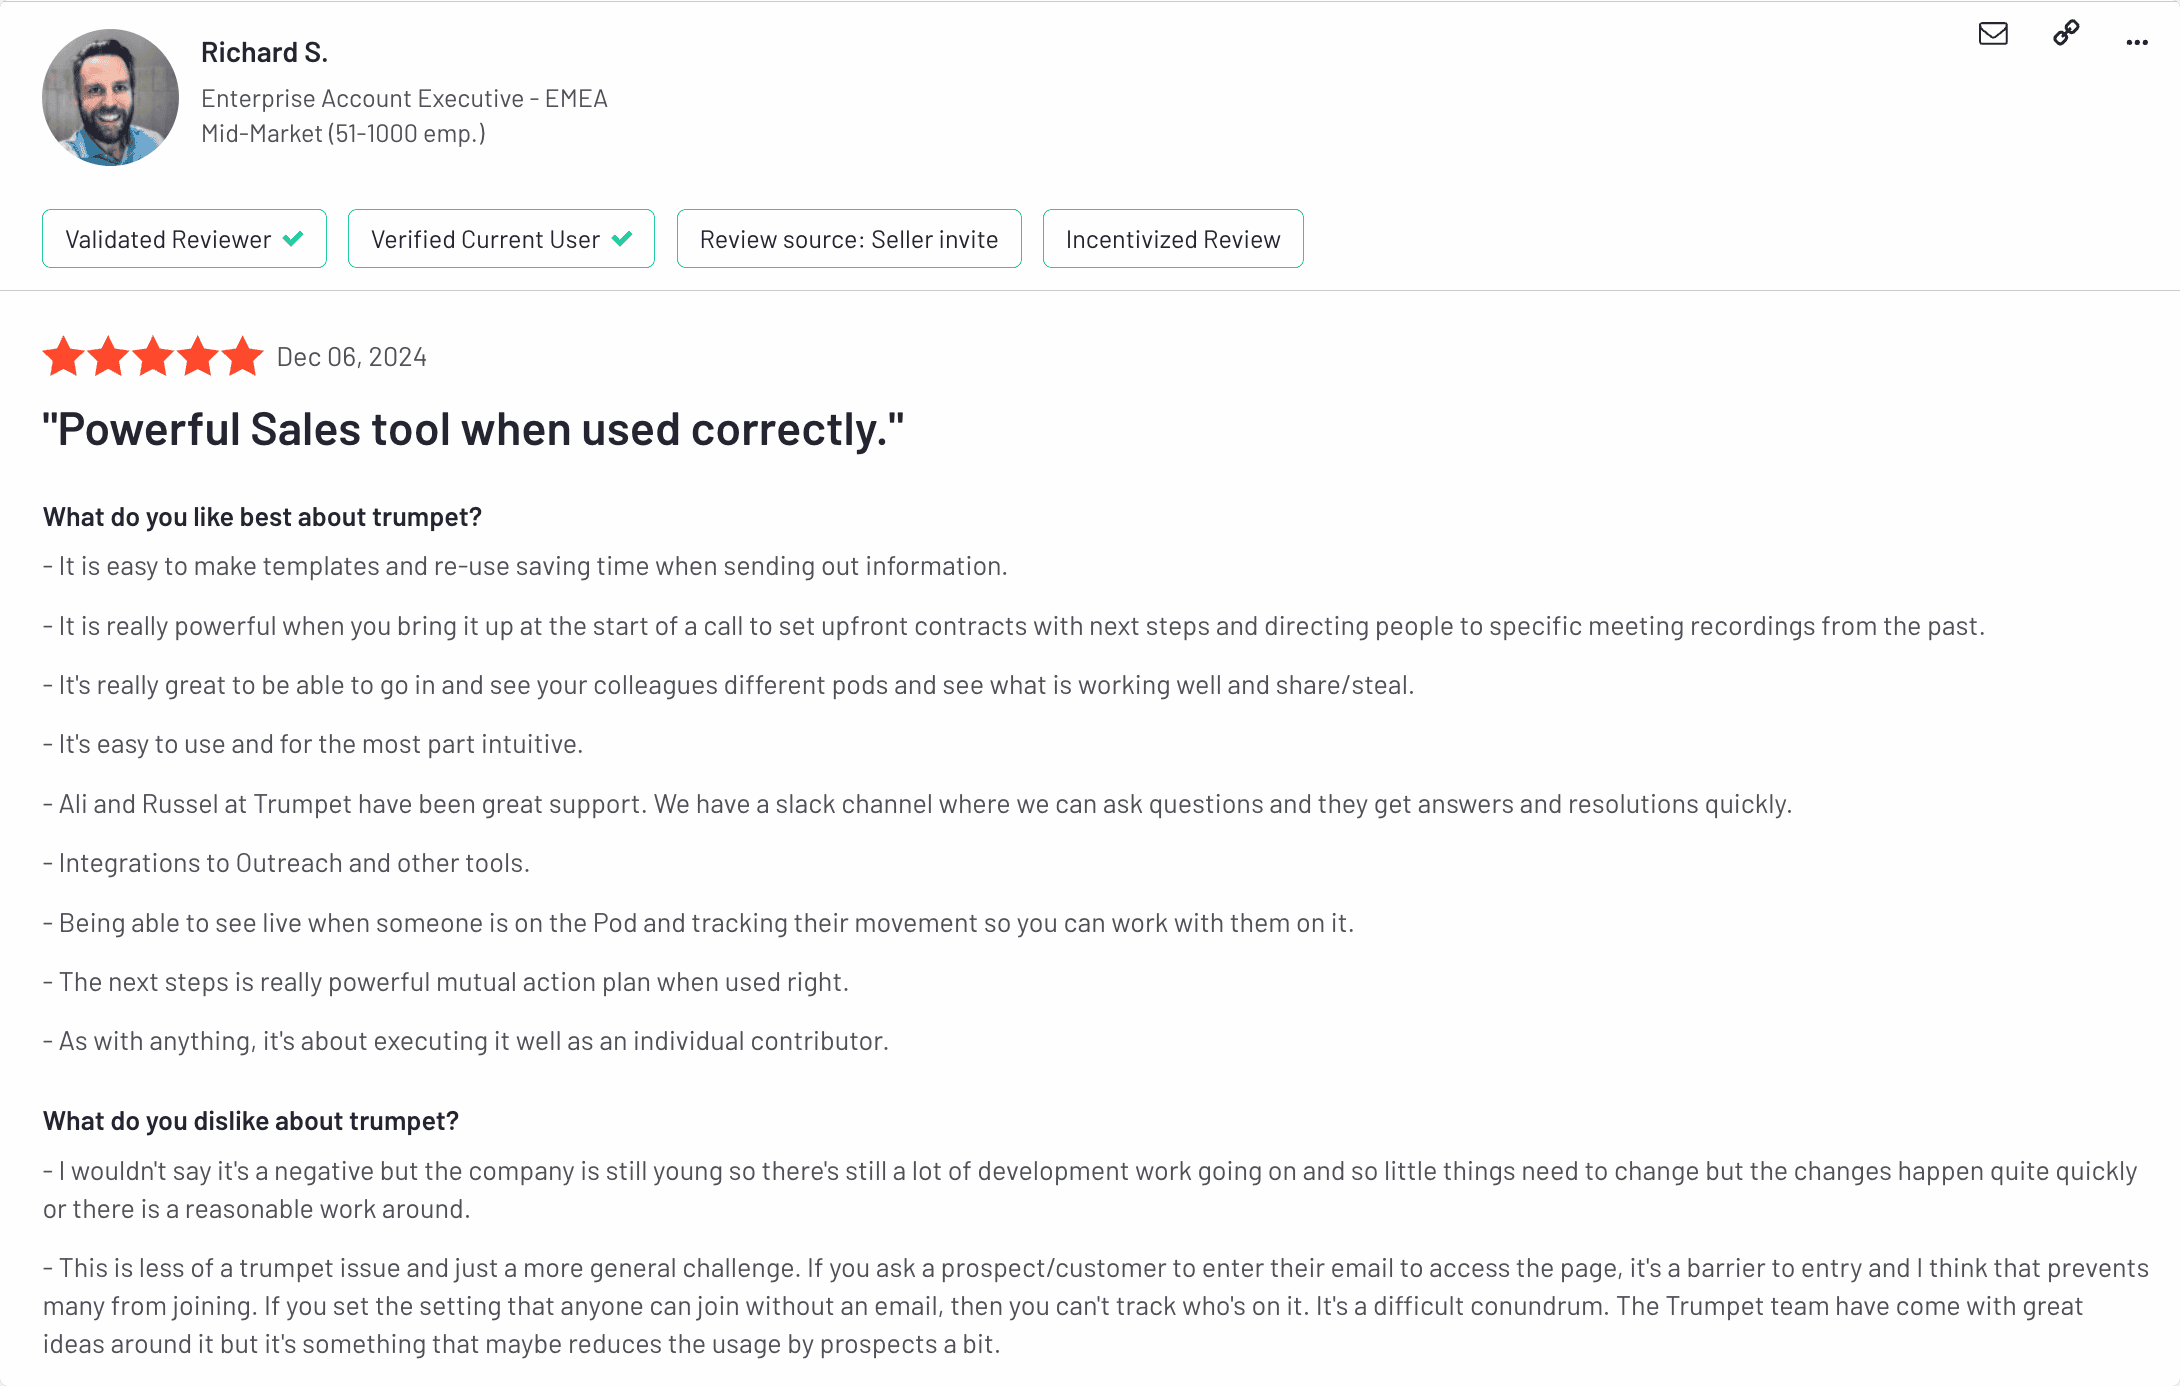Click the Richard S. reviewer name
The width and height of the screenshot is (2180, 1386).
pos(264,52)
